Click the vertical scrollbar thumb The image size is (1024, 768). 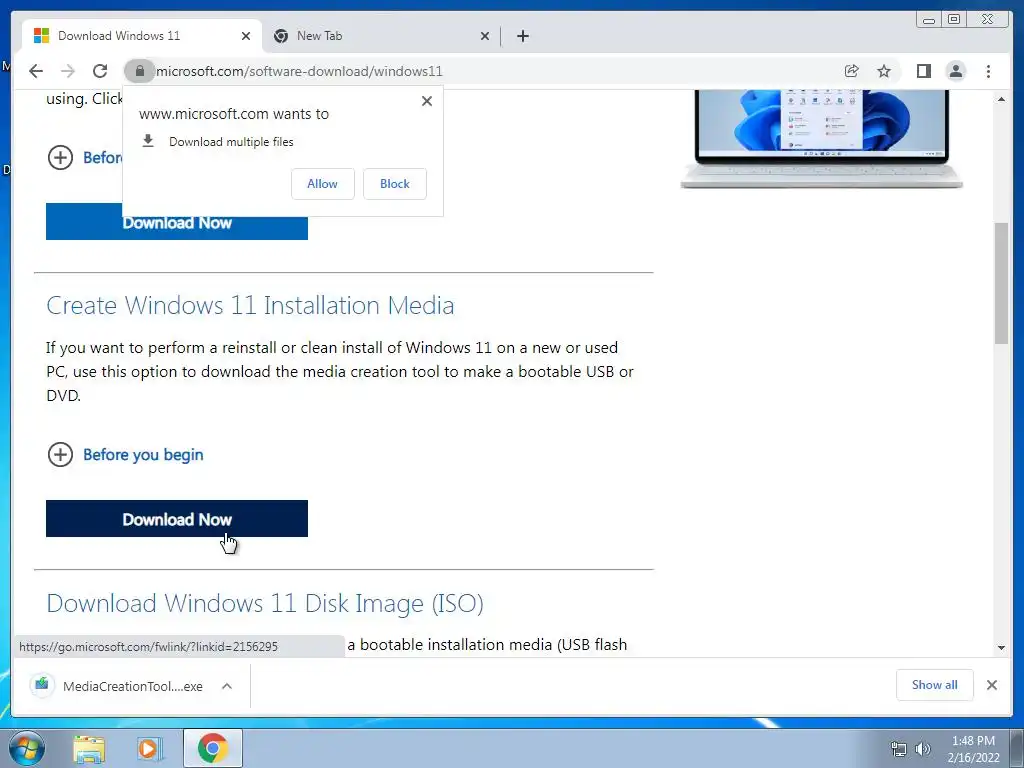click(1001, 283)
